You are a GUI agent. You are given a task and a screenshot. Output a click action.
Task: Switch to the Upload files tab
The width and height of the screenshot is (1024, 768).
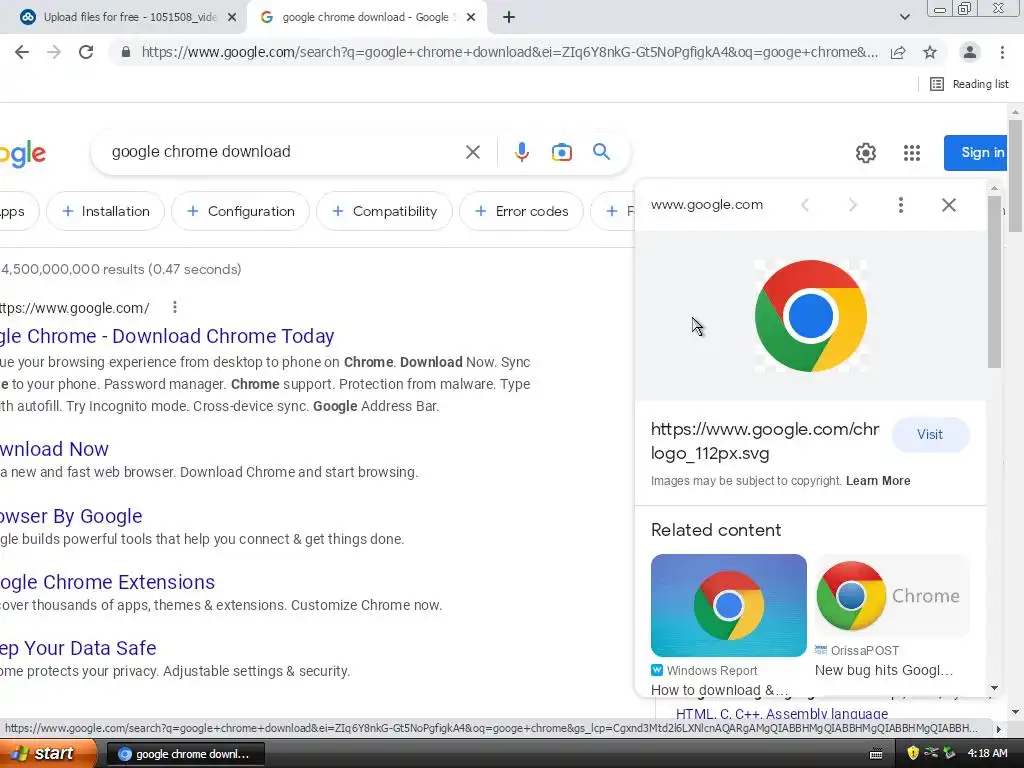tap(123, 17)
